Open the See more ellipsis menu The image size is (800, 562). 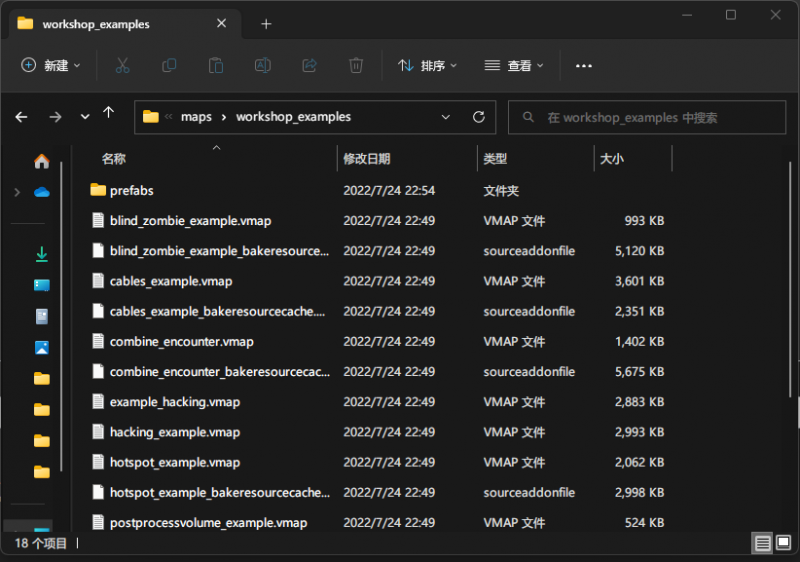click(x=584, y=66)
